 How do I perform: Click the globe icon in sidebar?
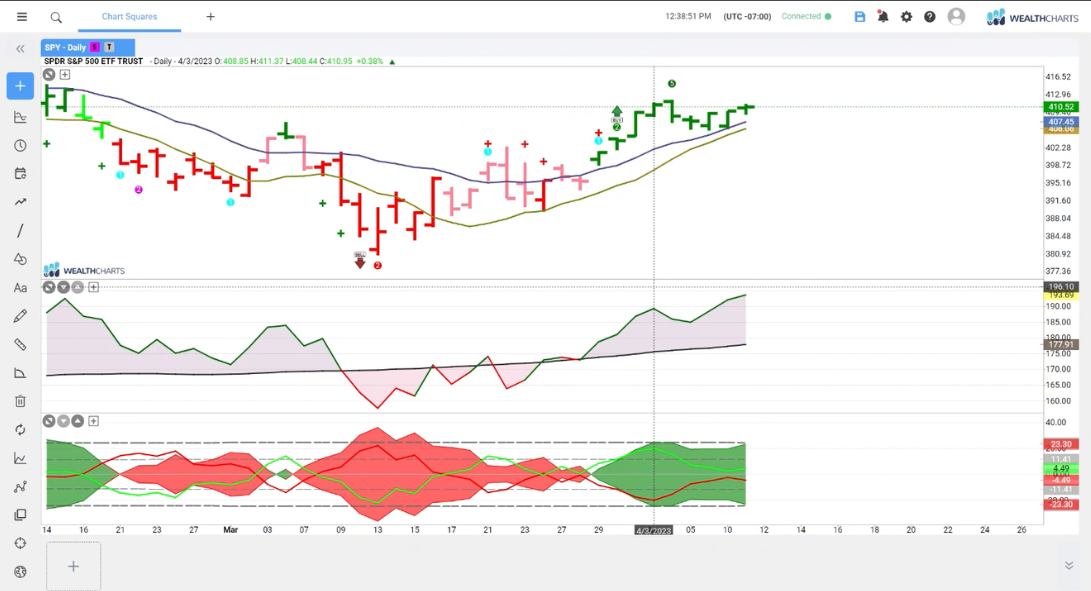click(20, 572)
